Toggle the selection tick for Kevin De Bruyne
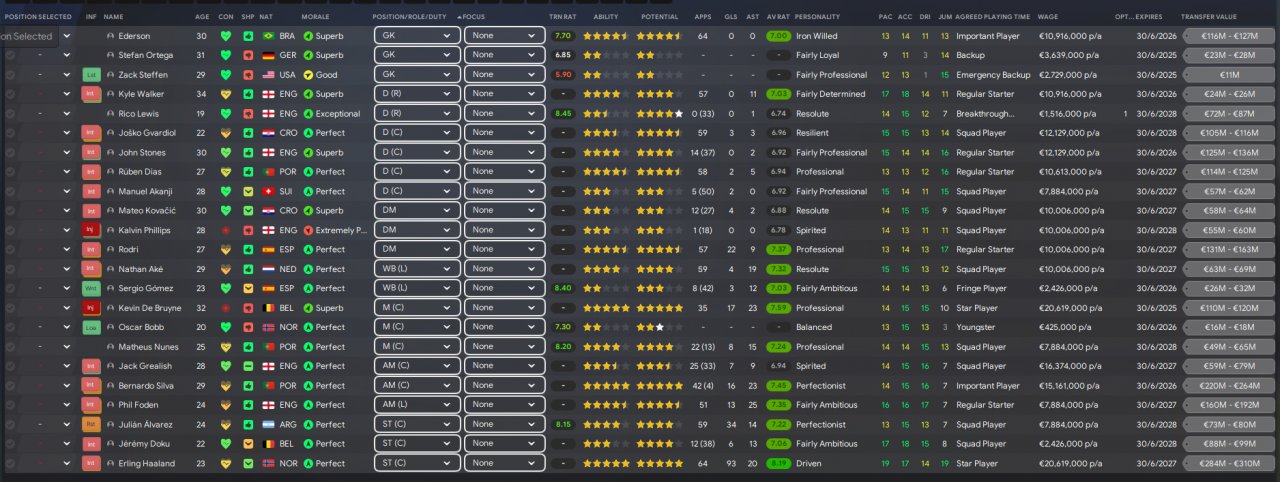The height and width of the screenshot is (482, 1280). coord(10,308)
